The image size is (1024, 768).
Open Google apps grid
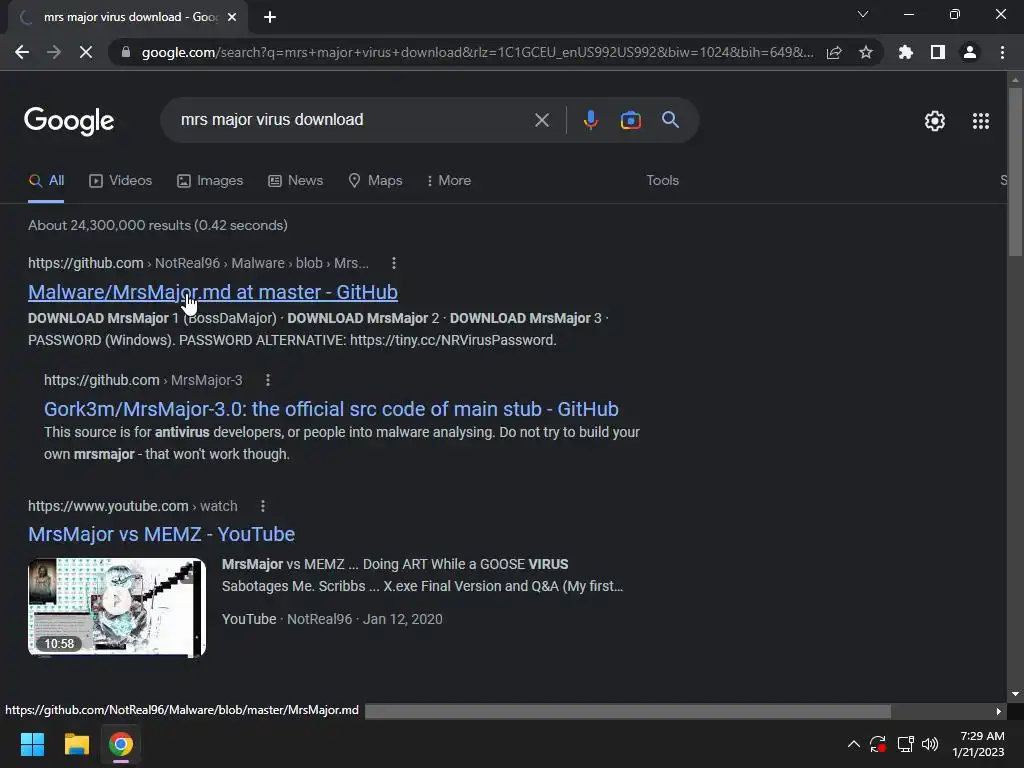click(x=981, y=121)
